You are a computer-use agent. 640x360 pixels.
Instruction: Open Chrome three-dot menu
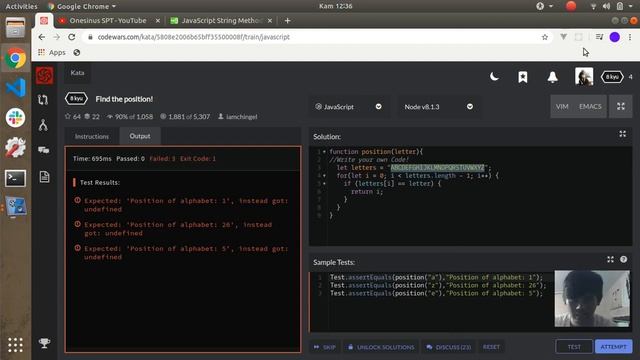(630, 37)
